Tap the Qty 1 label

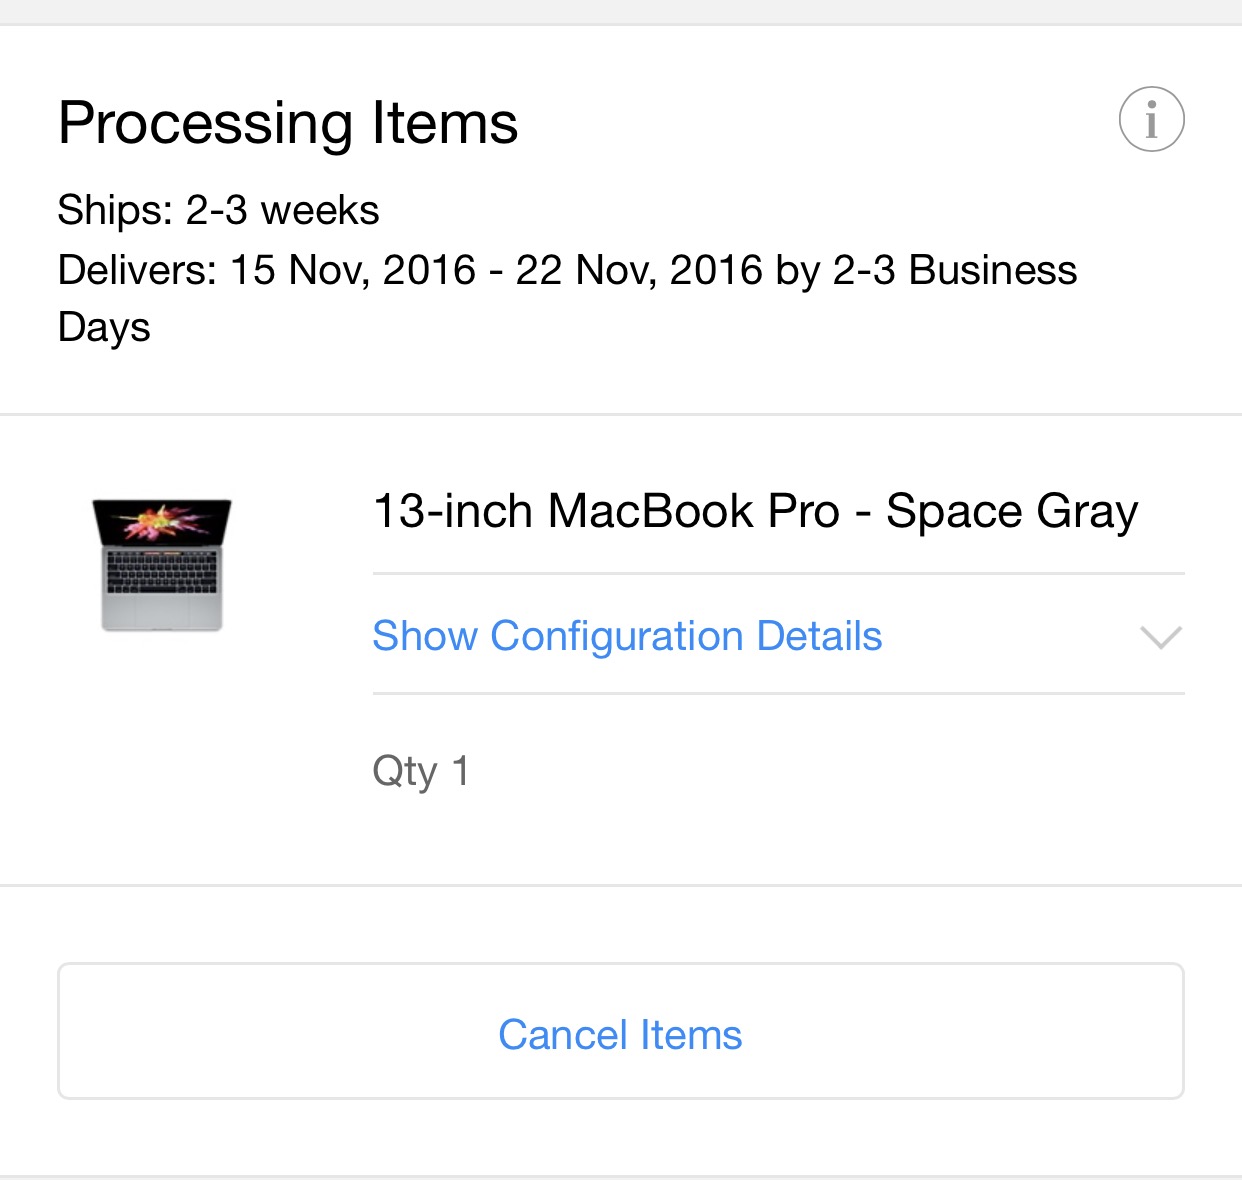[x=420, y=771]
